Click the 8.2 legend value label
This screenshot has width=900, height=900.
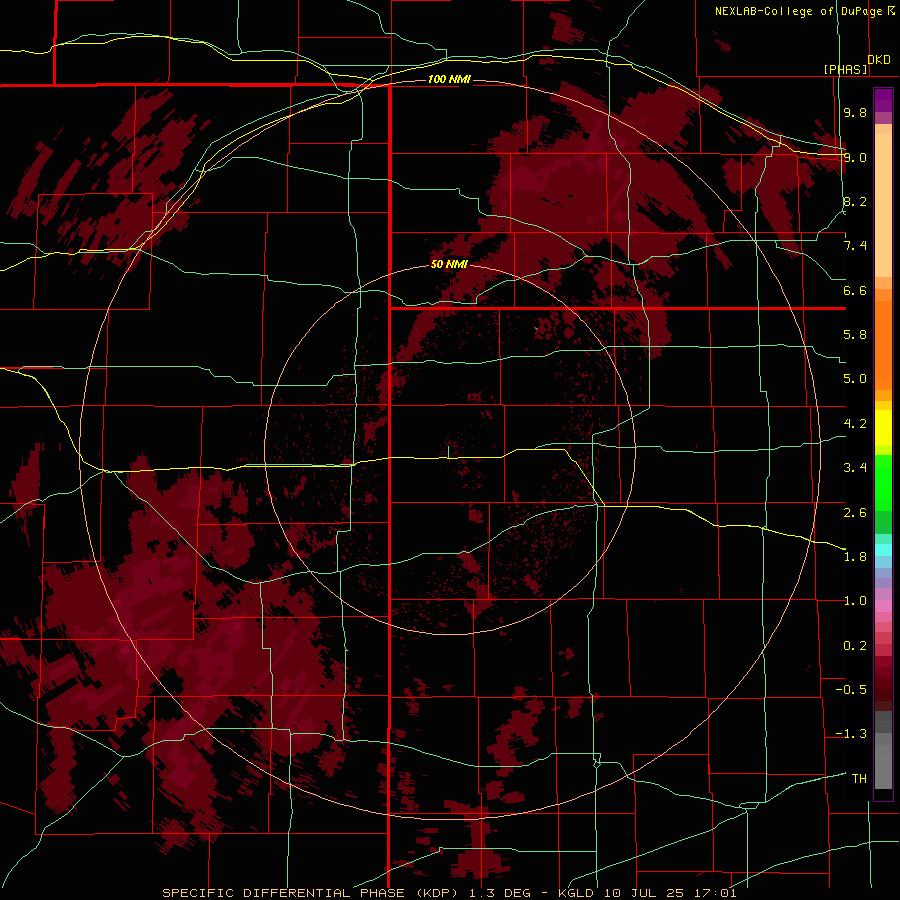click(855, 201)
